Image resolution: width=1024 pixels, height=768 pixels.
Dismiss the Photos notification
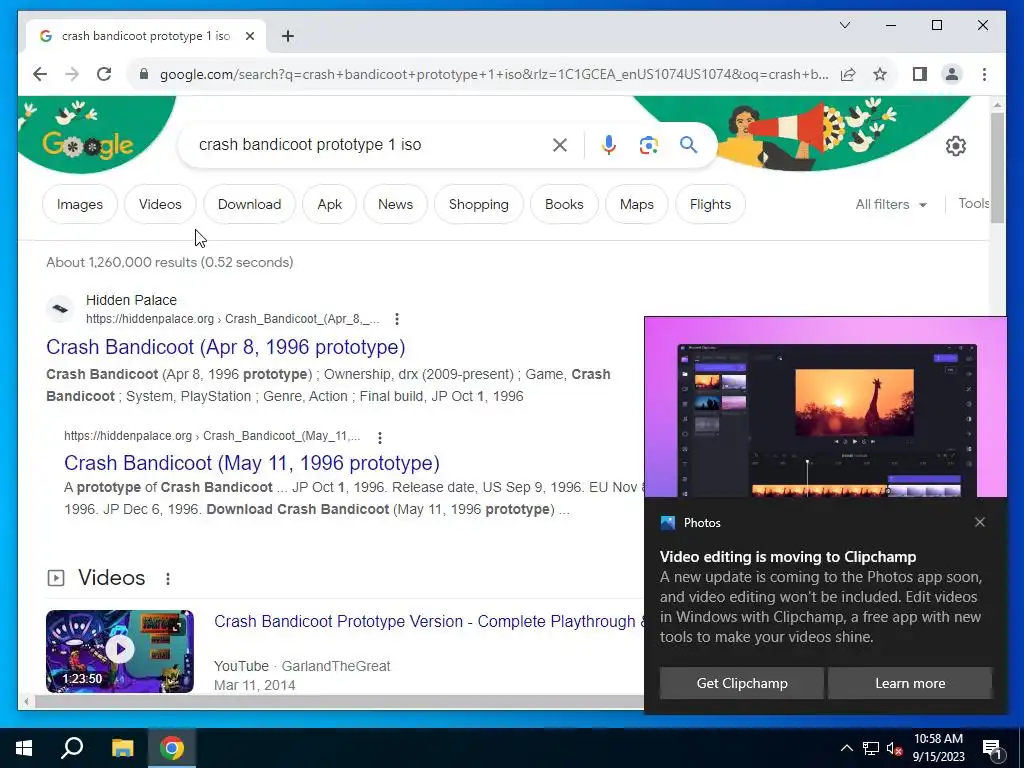pos(980,522)
